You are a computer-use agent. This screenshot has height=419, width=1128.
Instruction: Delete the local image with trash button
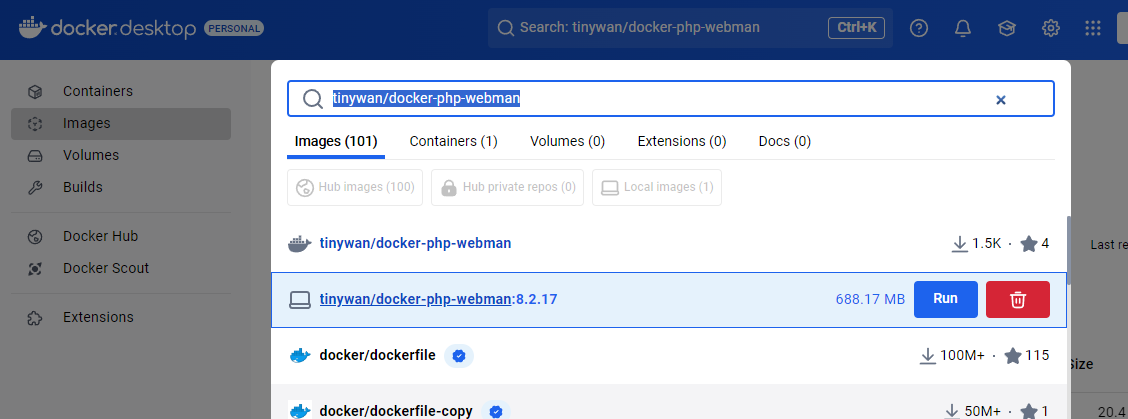(1017, 299)
